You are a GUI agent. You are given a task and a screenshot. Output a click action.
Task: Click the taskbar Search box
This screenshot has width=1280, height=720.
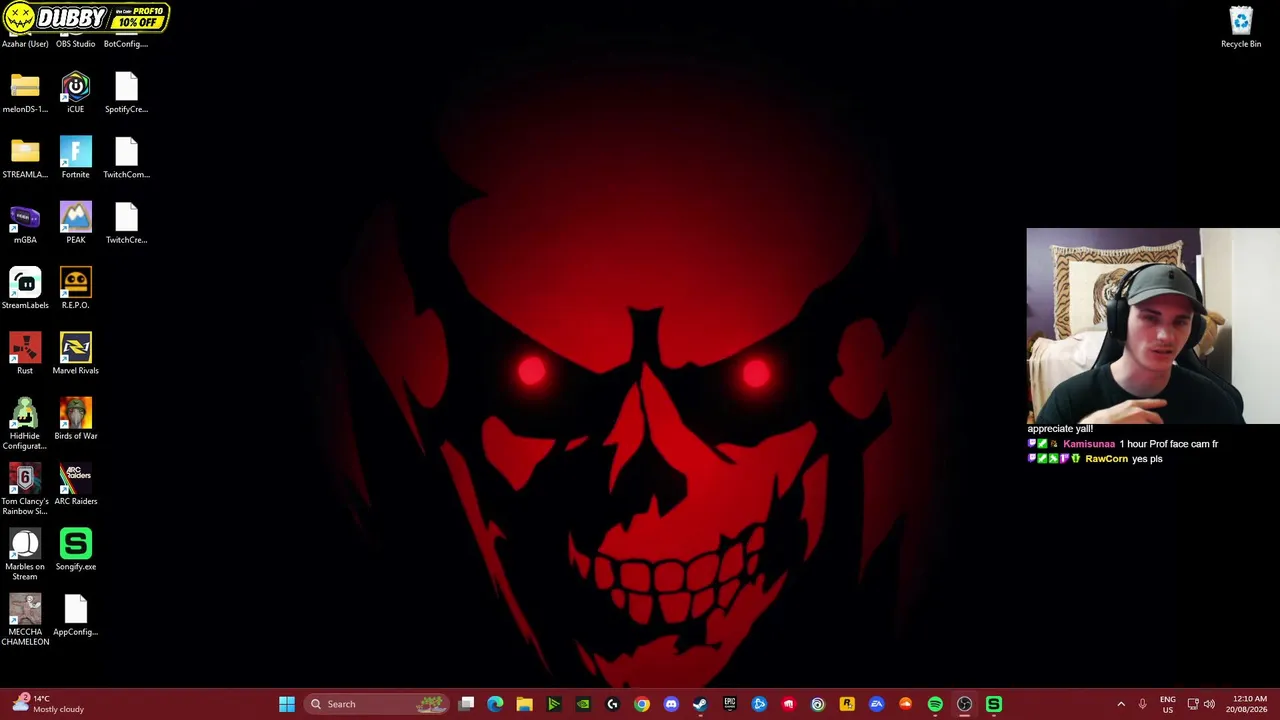point(376,704)
